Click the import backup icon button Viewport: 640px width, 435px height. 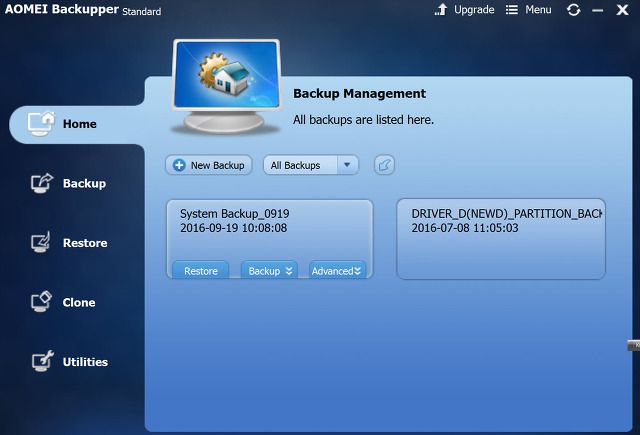(x=384, y=165)
